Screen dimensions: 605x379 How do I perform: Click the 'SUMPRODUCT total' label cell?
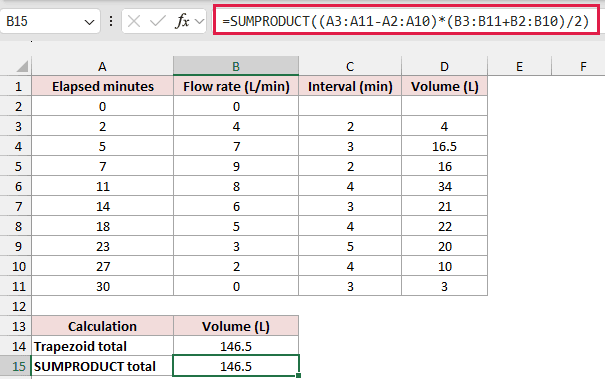(x=102, y=366)
